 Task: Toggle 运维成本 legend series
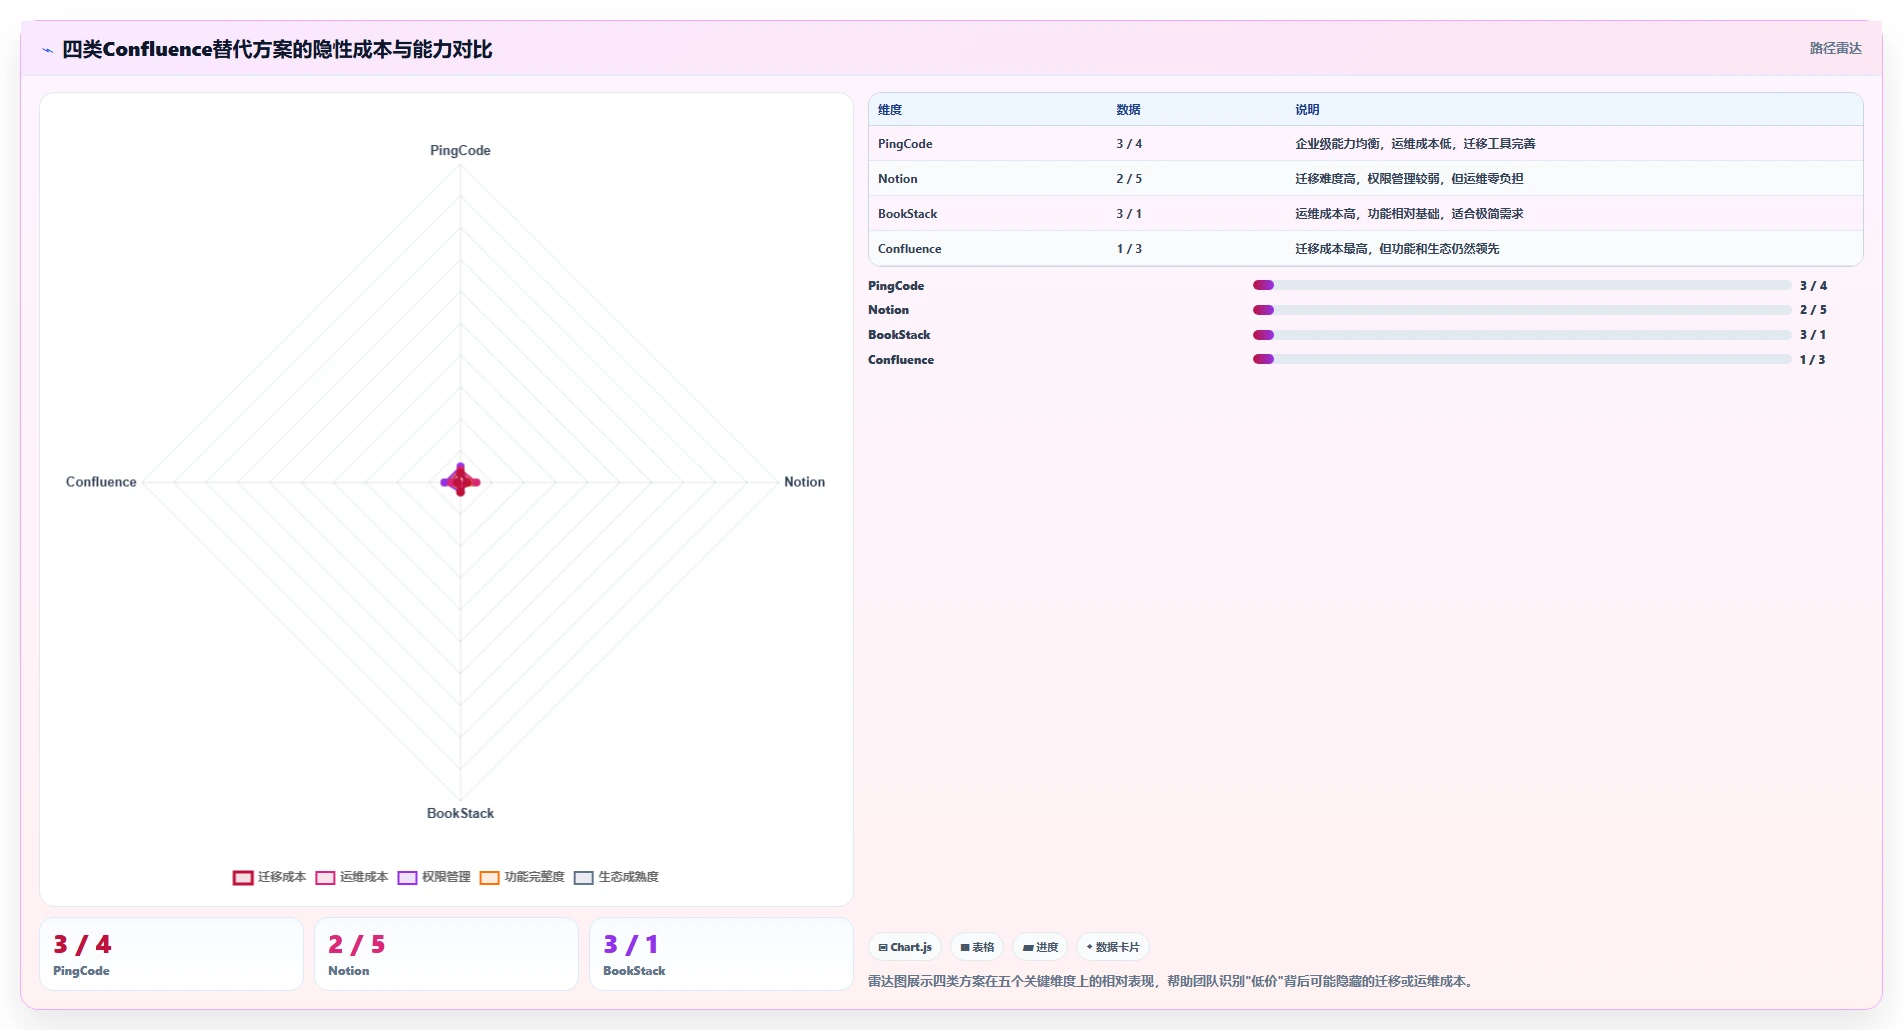coord(351,877)
